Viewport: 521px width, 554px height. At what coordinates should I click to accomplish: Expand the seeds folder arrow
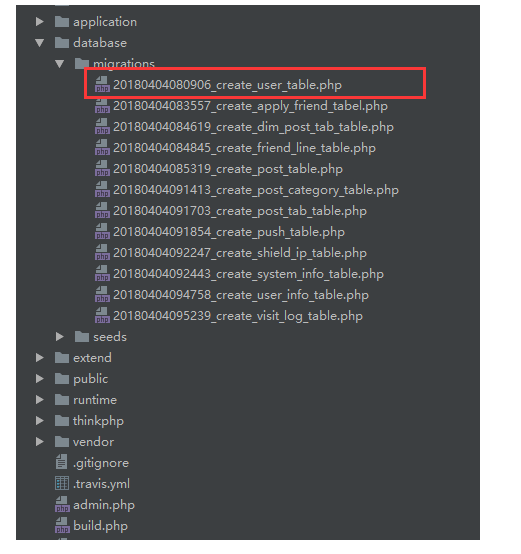click(x=59, y=337)
